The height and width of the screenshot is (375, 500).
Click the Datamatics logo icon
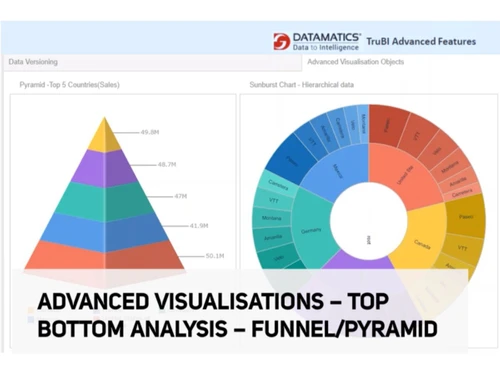[282, 41]
